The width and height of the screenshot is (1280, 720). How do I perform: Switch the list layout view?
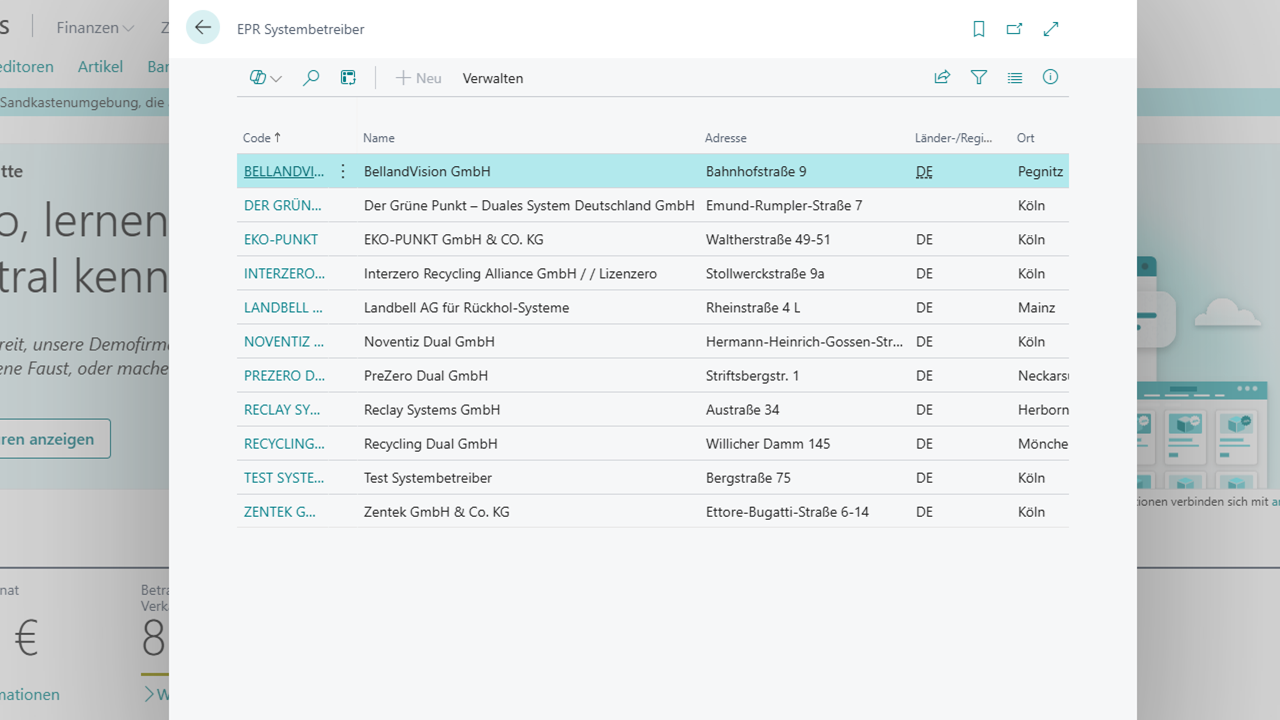[x=1015, y=77]
